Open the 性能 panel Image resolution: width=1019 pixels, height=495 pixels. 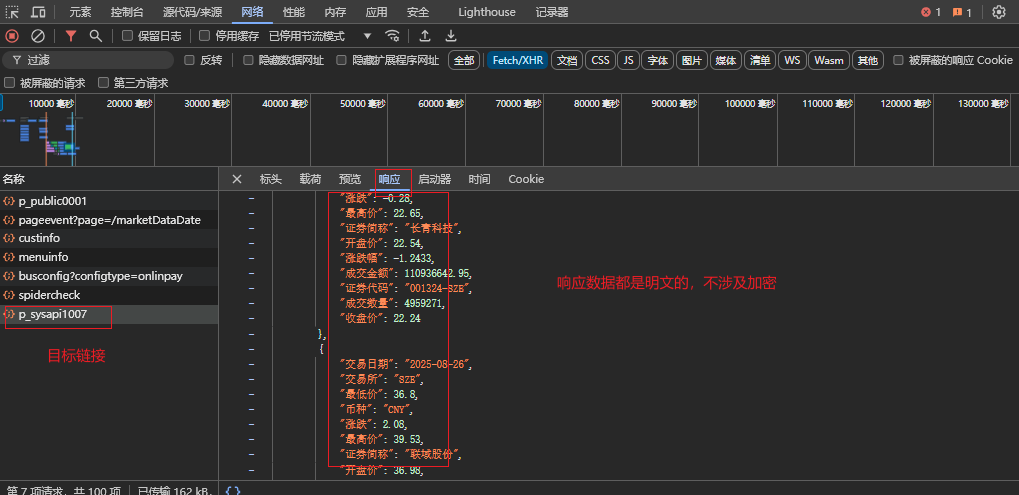pyautogui.click(x=294, y=12)
